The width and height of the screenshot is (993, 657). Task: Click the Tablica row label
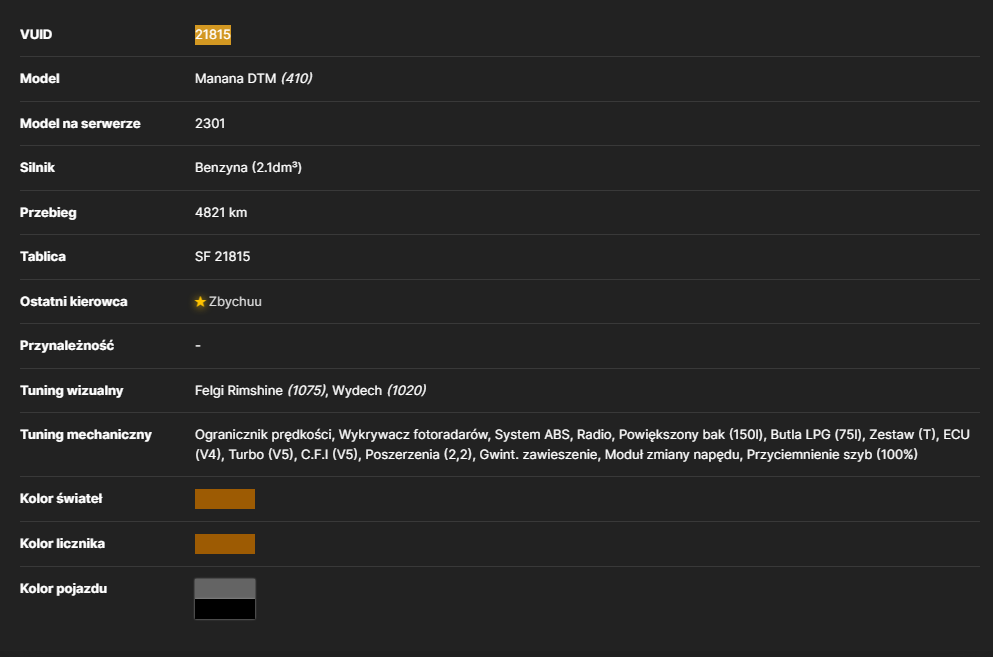pyautogui.click(x=43, y=257)
